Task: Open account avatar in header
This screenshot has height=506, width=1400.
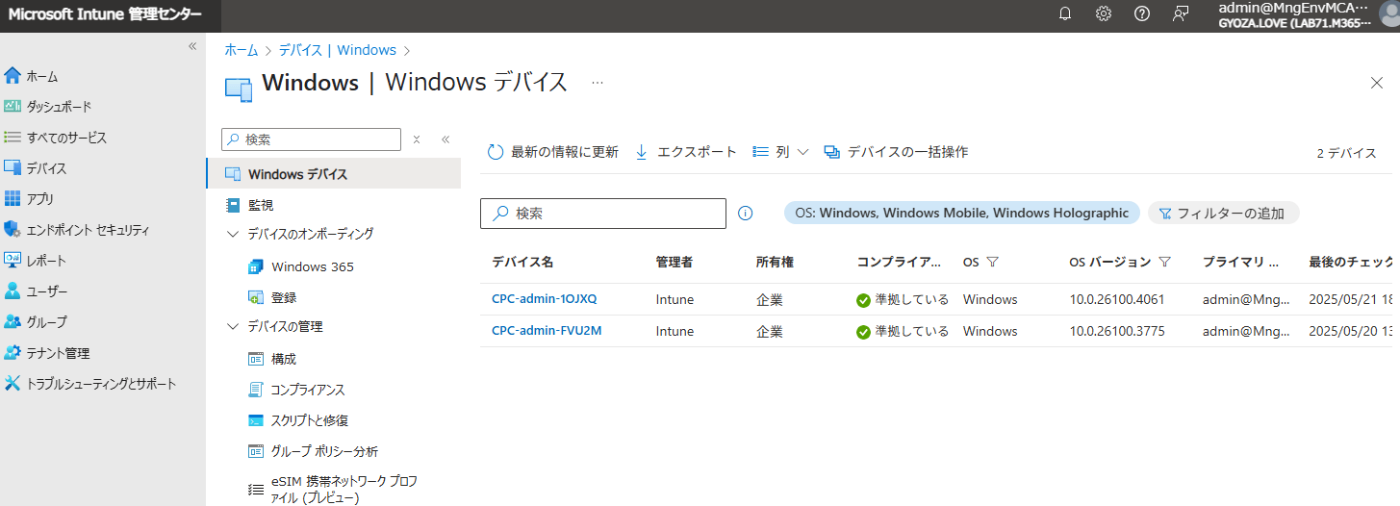Action: point(1388,15)
